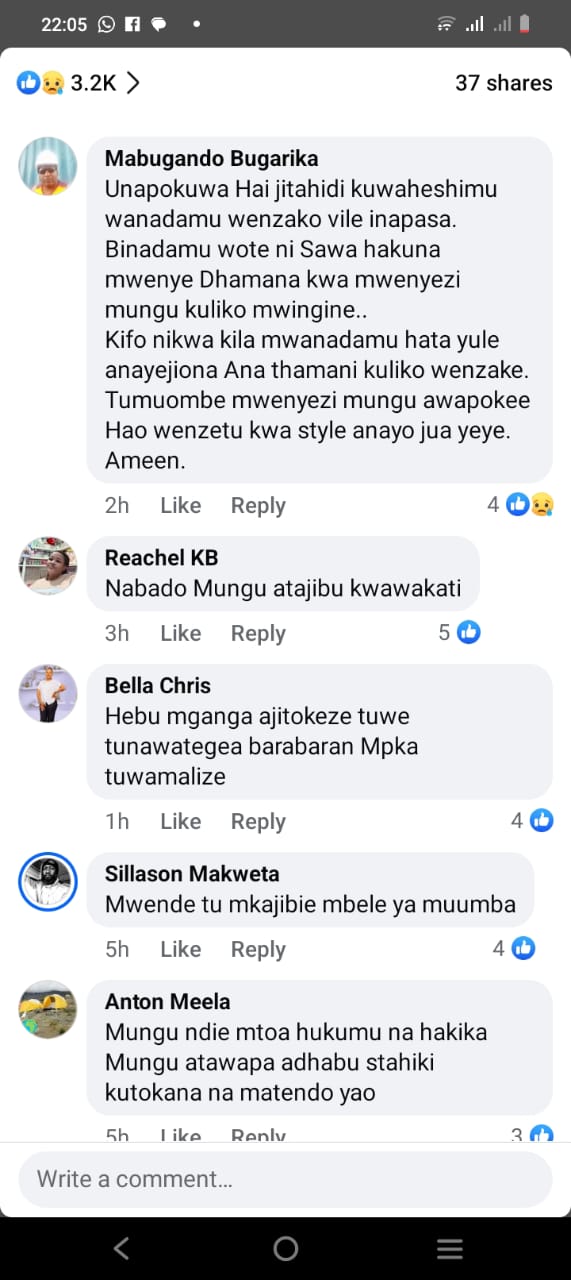Open Reachel KB's profile avatar
571x1280 pixels.
click(x=48, y=566)
